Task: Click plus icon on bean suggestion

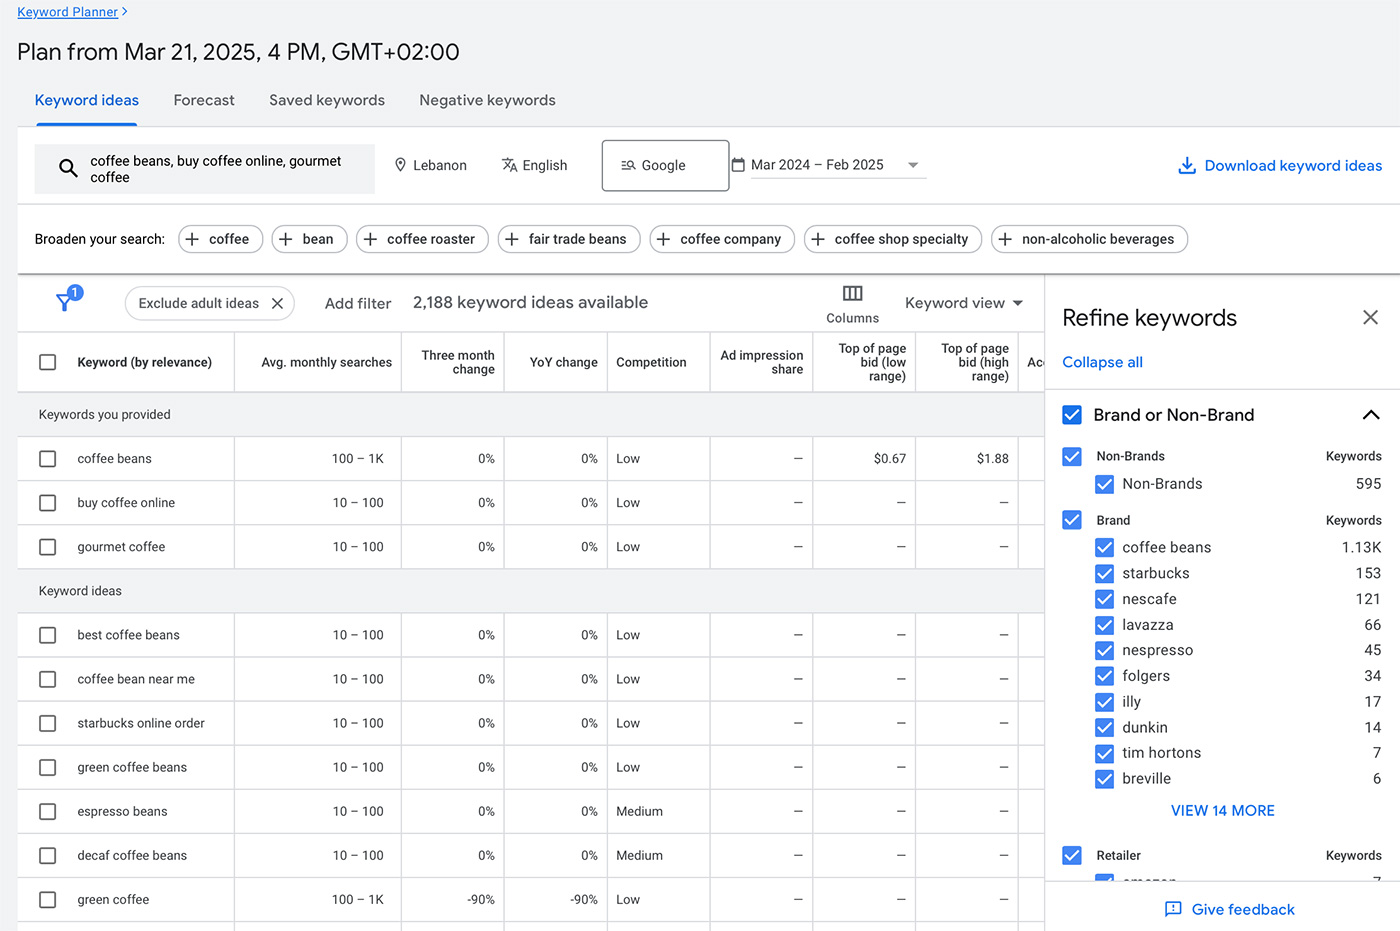Action: click(286, 239)
